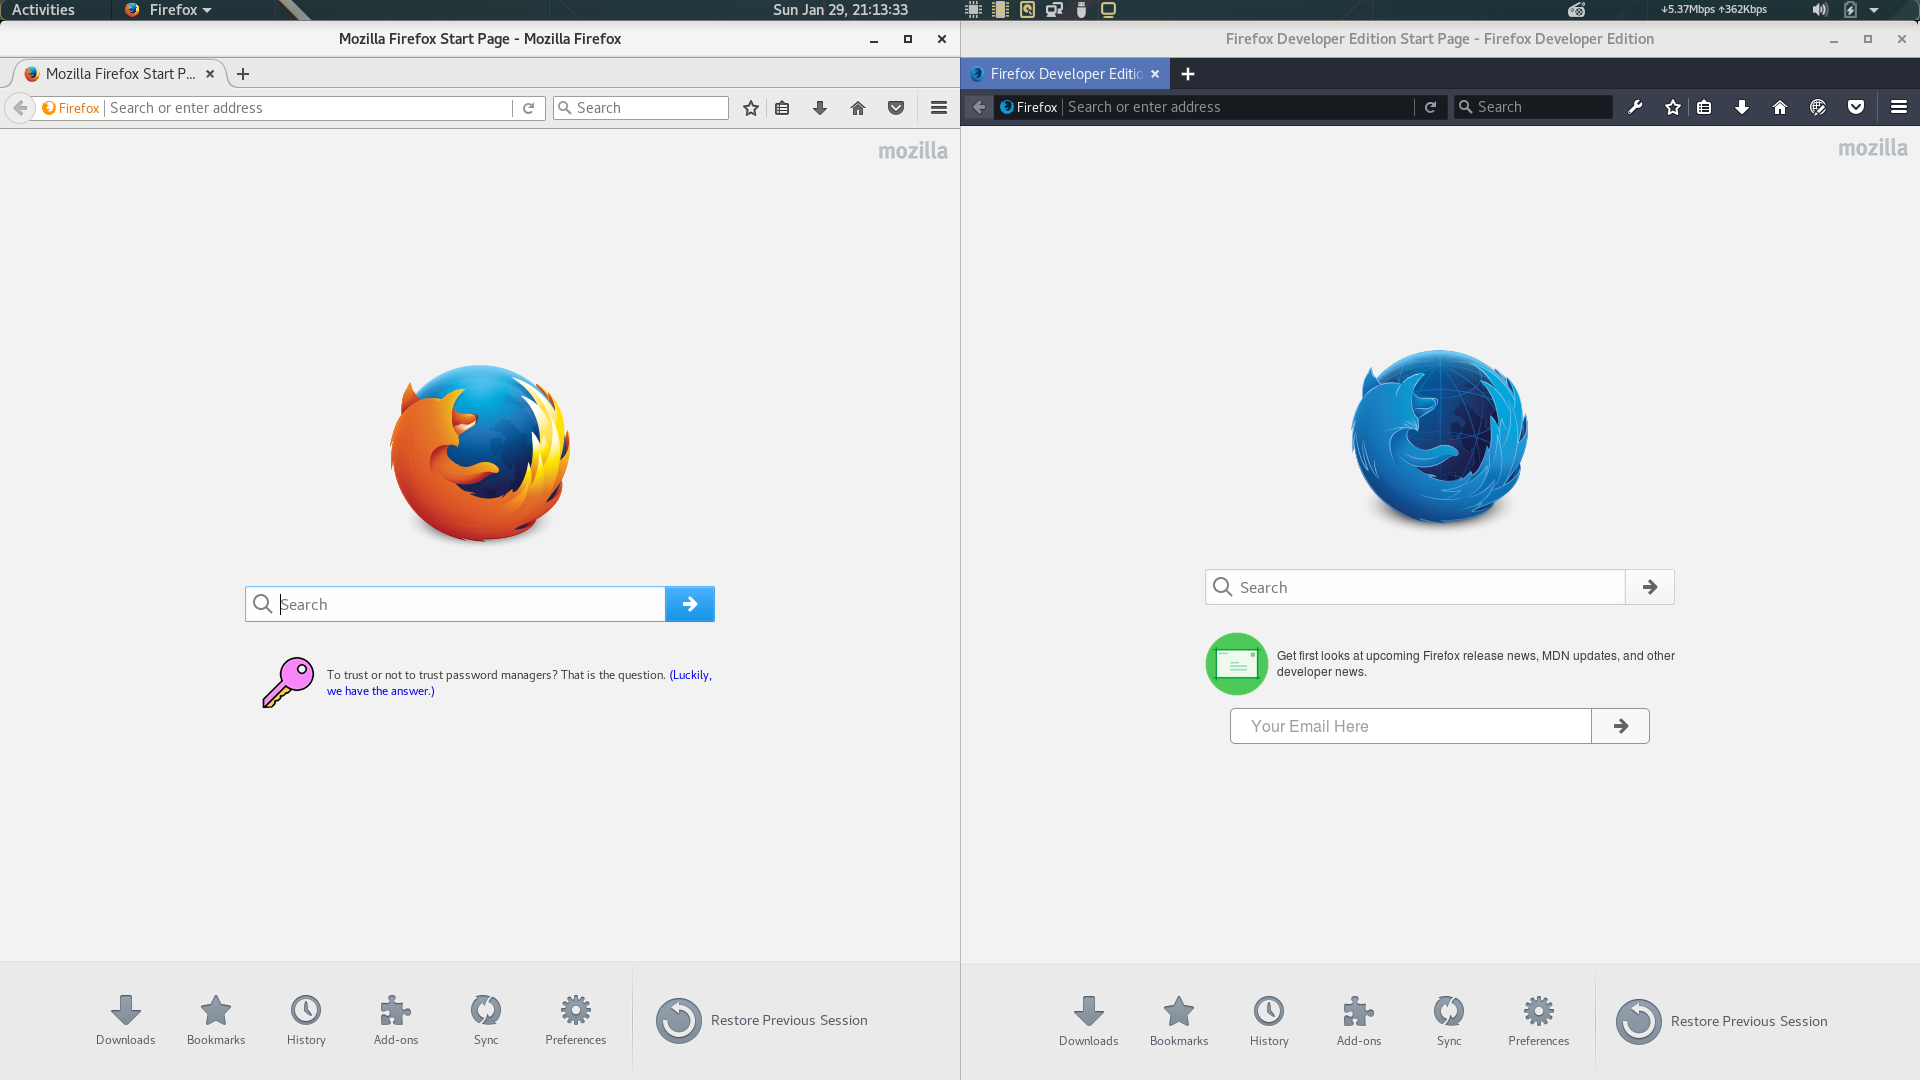Close the Firefox Developer Edition tab
Viewport: 1920px width, 1080px height.
click(1155, 74)
